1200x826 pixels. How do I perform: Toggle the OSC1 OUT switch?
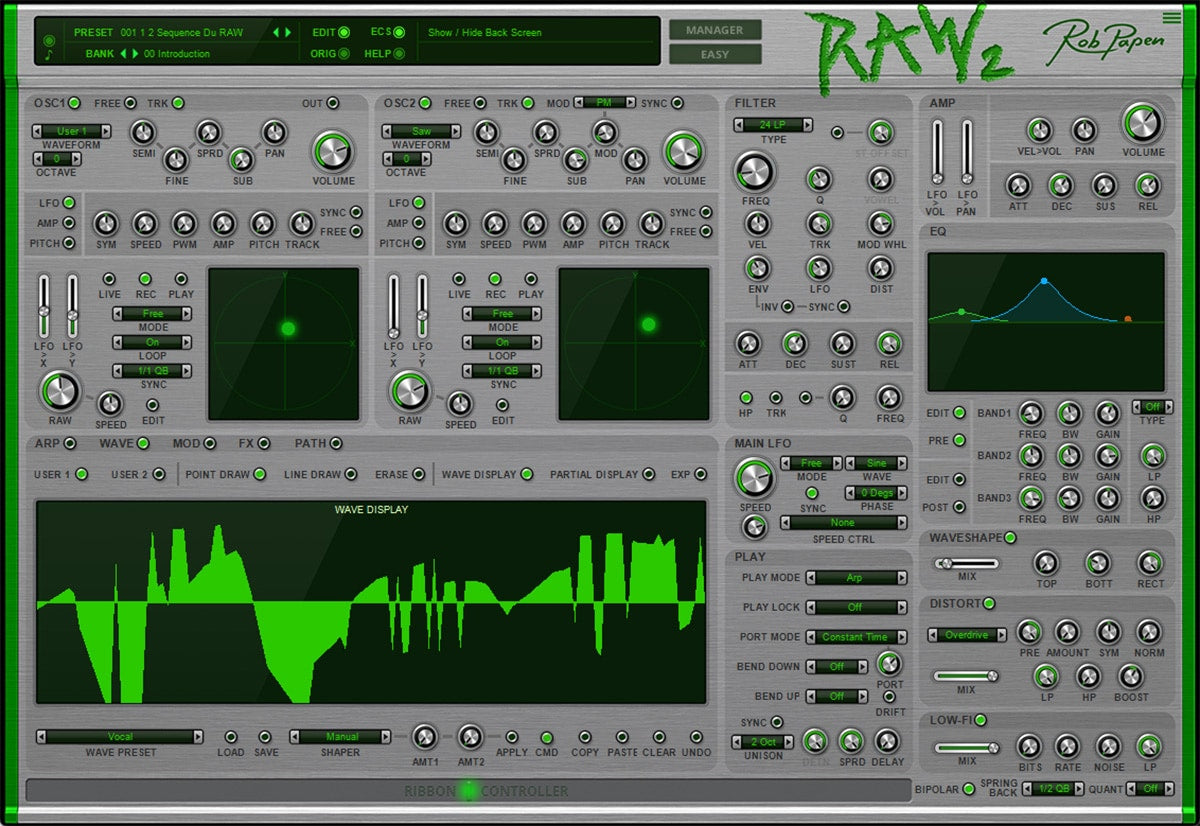pyautogui.click(x=332, y=103)
